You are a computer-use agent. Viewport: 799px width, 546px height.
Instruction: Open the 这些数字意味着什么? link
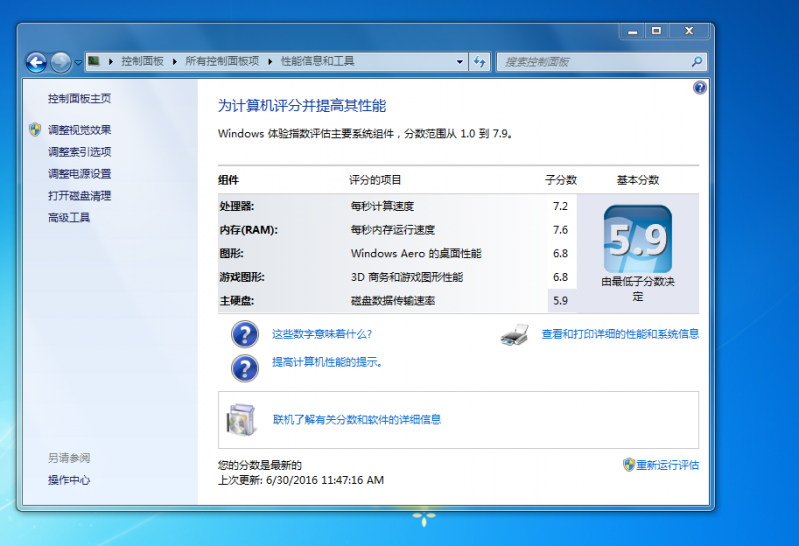(x=322, y=334)
